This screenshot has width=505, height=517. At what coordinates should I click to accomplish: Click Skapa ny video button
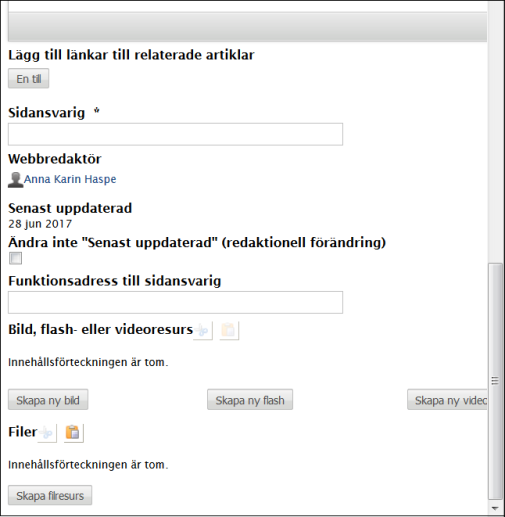447,400
